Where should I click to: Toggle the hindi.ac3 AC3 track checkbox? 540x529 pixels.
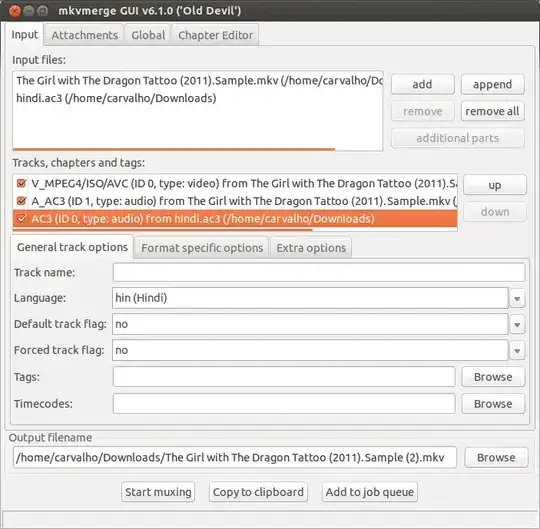21,219
